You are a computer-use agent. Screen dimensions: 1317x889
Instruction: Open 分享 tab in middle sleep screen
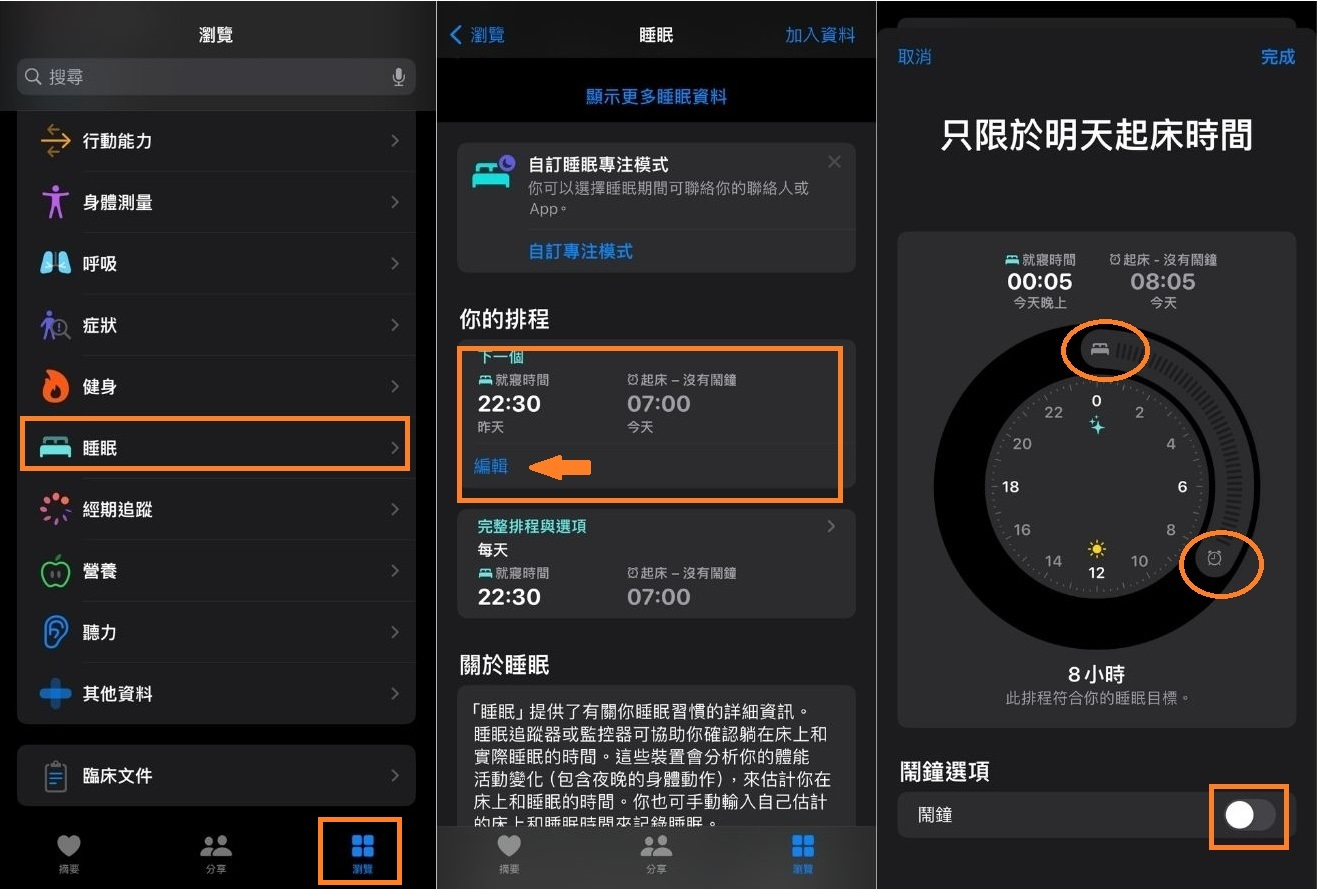(x=656, y=853)
